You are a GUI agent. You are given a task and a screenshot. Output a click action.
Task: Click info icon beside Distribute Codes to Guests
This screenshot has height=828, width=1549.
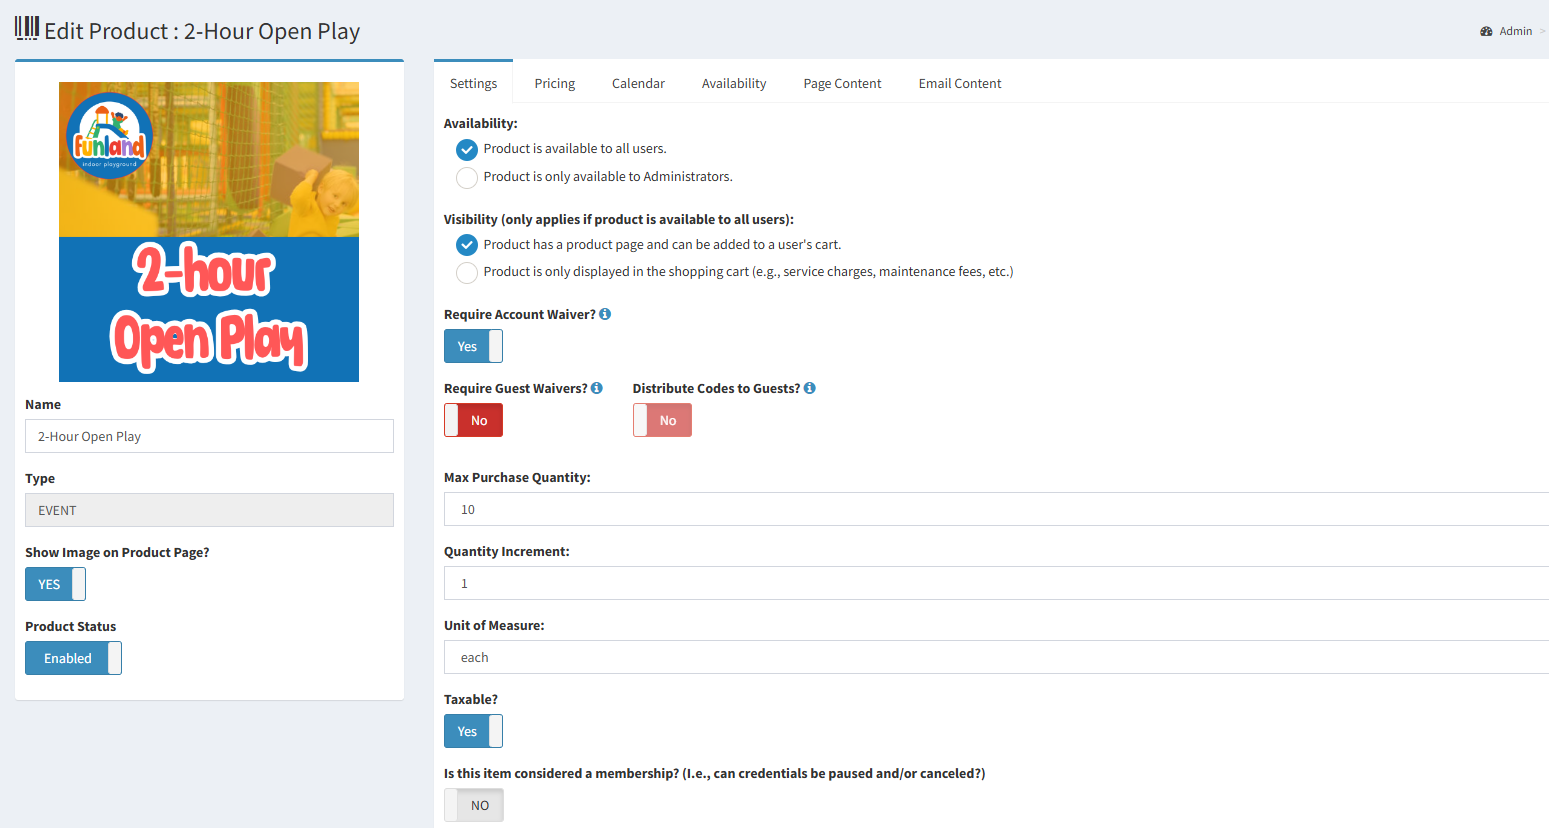810,388
